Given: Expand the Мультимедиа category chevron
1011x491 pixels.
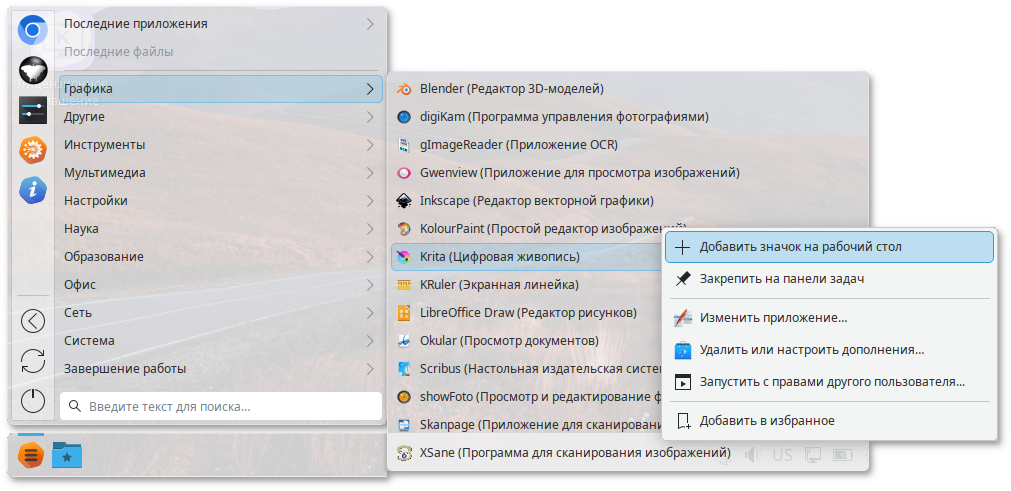Looking at the screenshot, I should point(370,173).
